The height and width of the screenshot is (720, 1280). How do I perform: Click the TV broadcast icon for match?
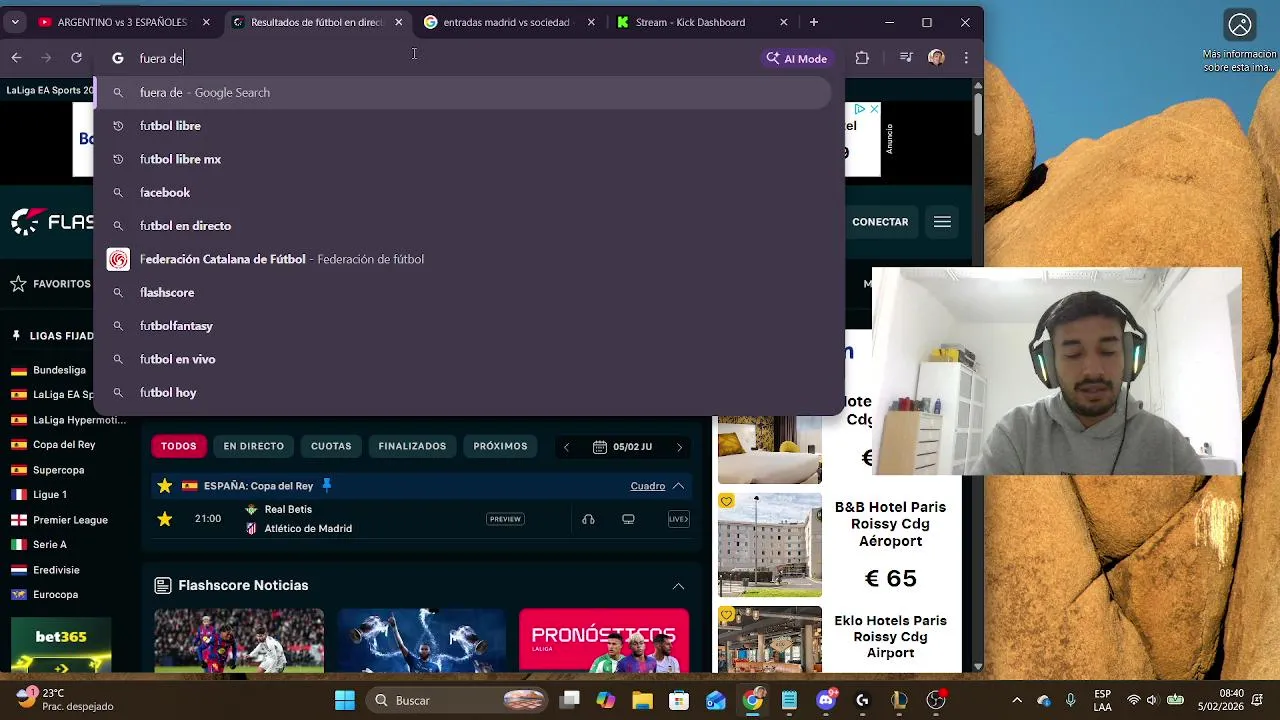click(x=628, y=519)
